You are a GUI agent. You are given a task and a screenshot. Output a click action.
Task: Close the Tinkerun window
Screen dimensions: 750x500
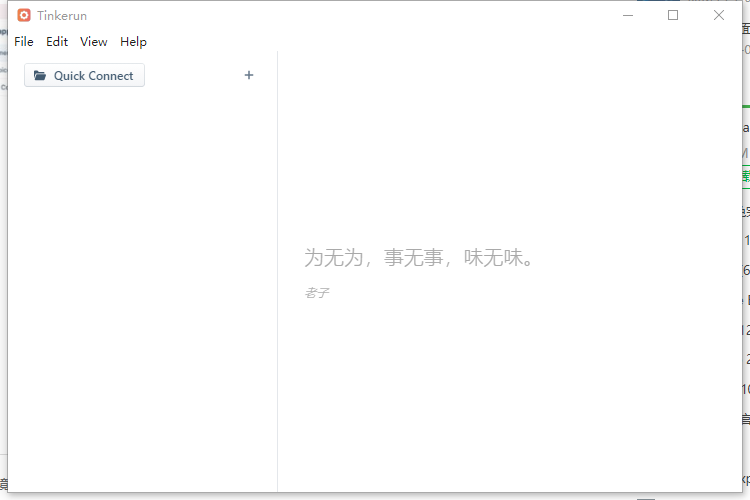[x=719, y=15]
